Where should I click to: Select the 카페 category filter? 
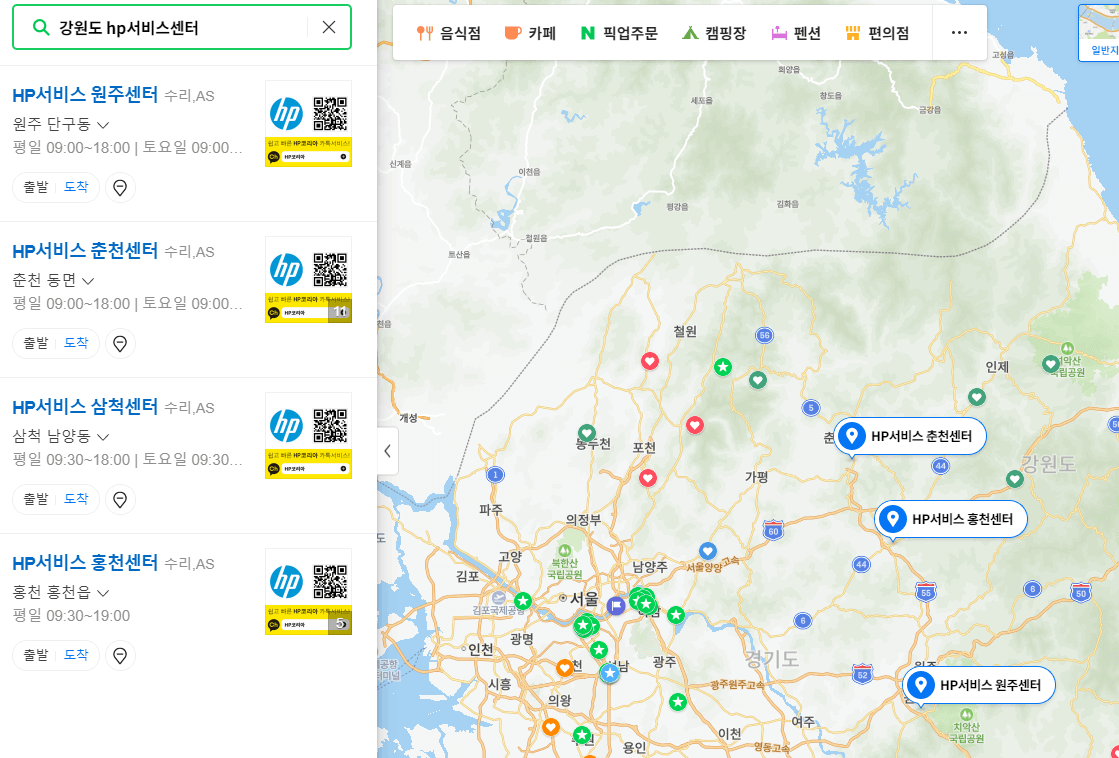[x=530, y=33]
